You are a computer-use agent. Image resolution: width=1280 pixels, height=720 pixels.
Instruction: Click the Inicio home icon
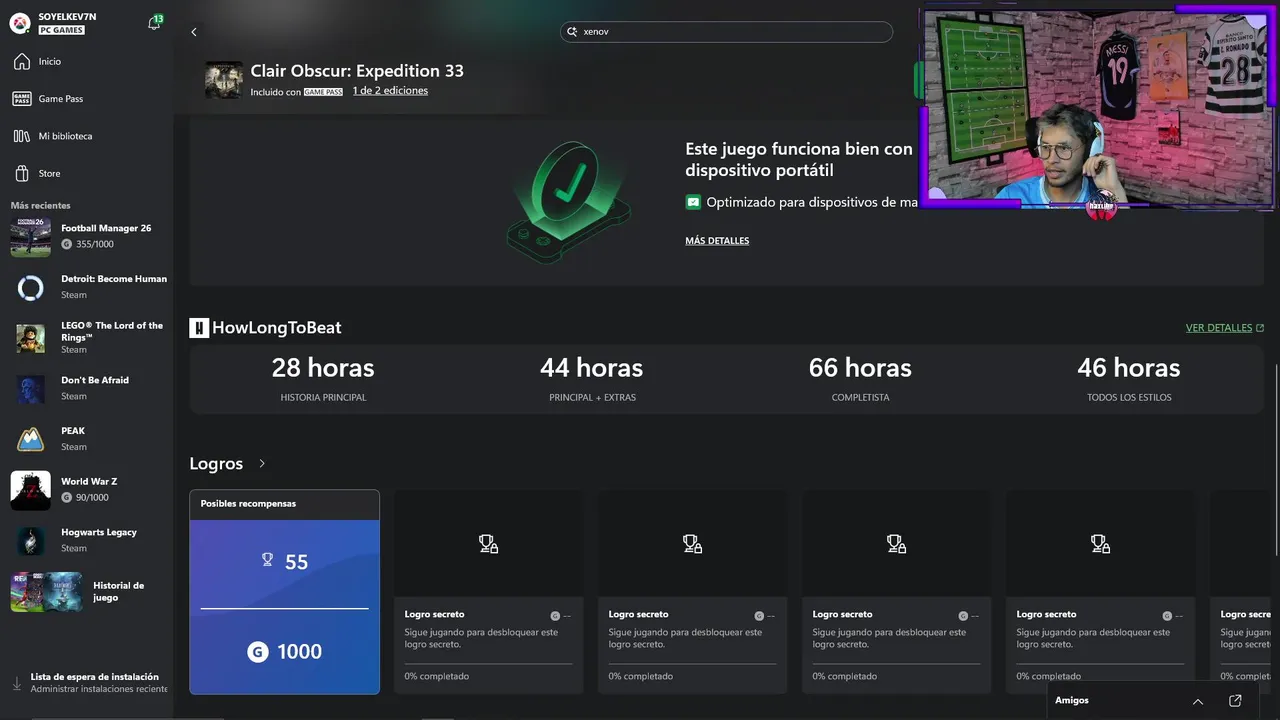pyautogui.click(x=21, y=62)
